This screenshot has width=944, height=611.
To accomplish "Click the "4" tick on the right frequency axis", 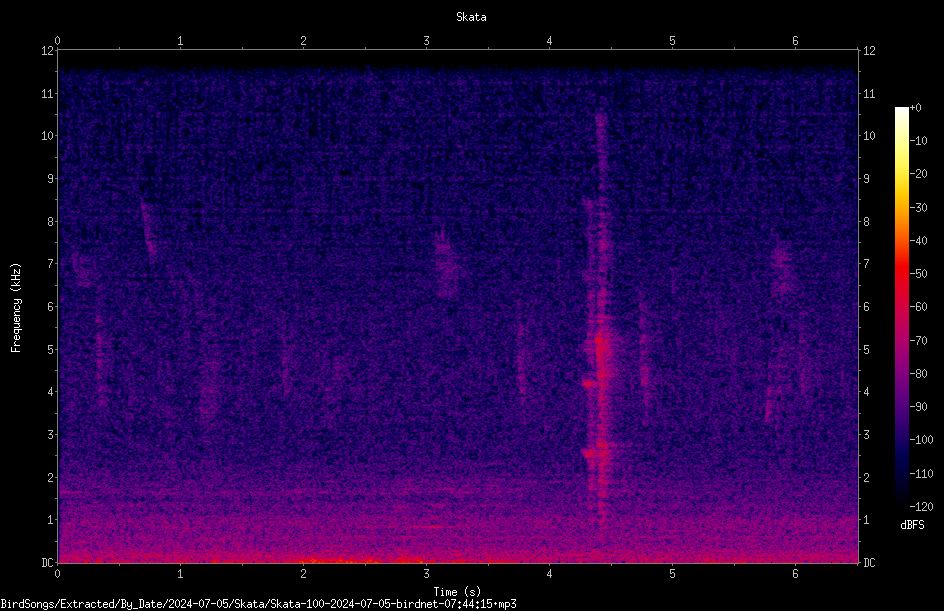I will (866, 392).
